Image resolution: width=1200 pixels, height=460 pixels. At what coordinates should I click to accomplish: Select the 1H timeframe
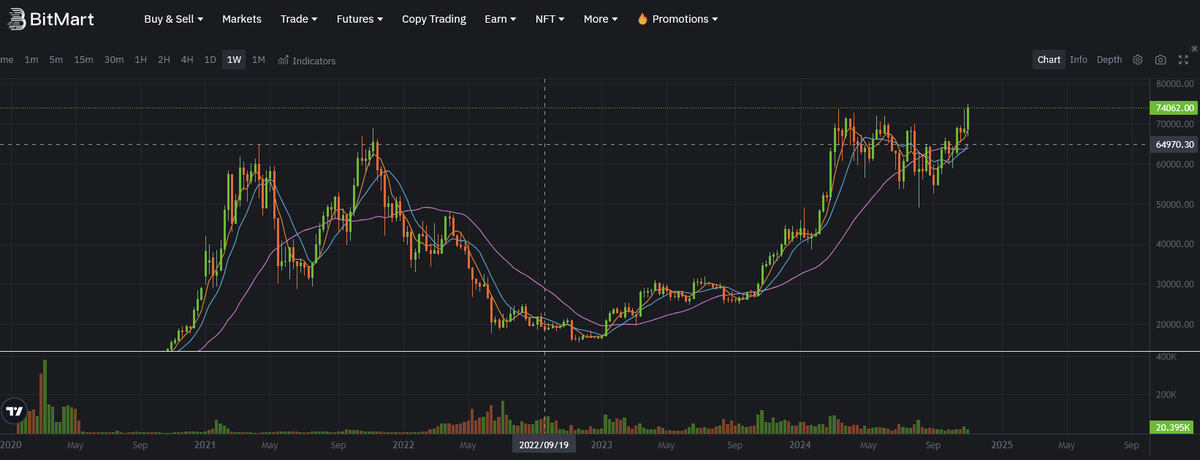point(141,60)
